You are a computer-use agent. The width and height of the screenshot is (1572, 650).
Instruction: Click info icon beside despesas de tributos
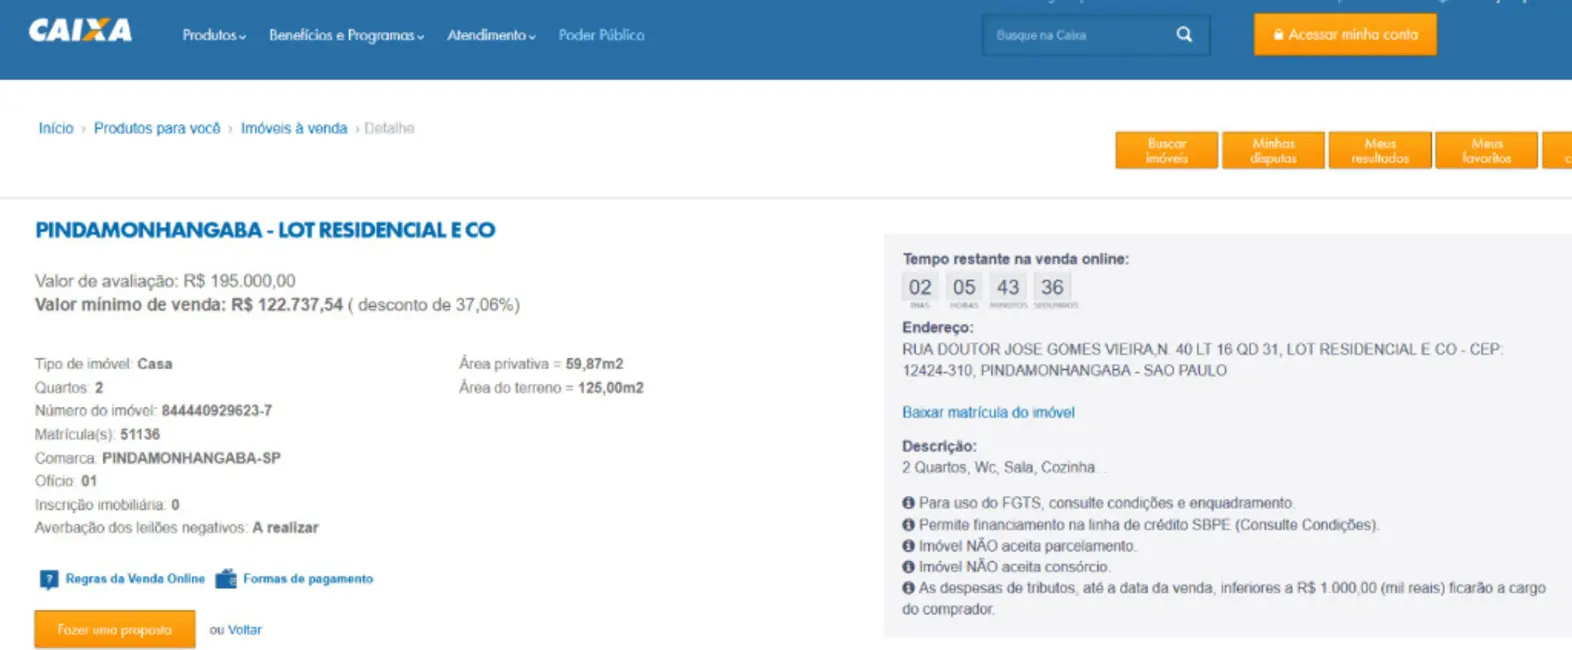pos(908,588)
